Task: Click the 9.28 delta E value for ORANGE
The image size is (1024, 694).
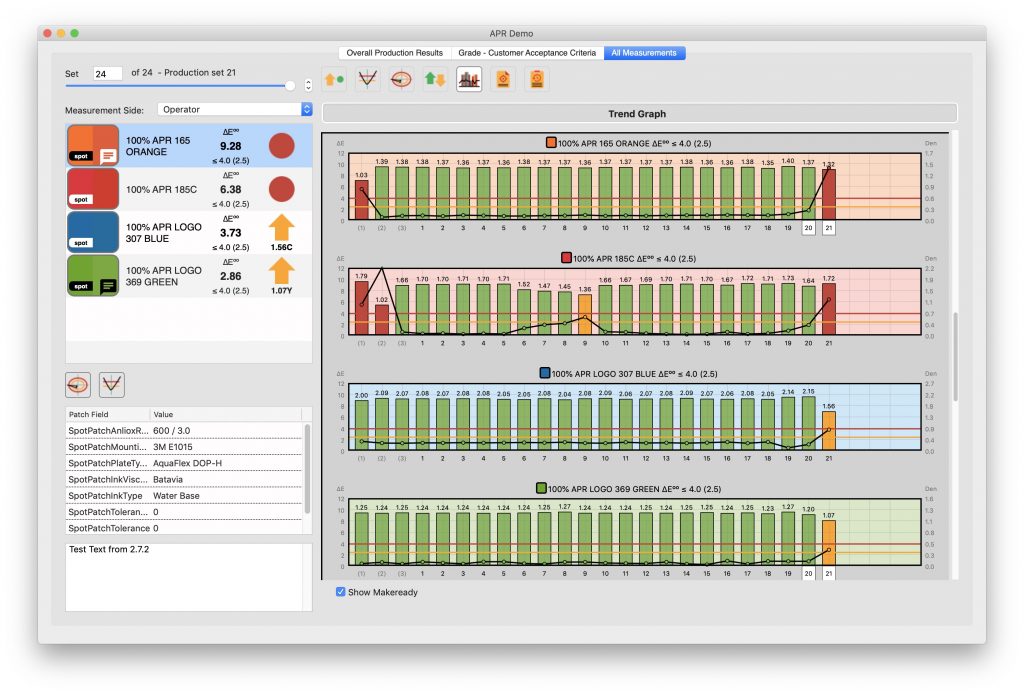Action: [231, 146]
